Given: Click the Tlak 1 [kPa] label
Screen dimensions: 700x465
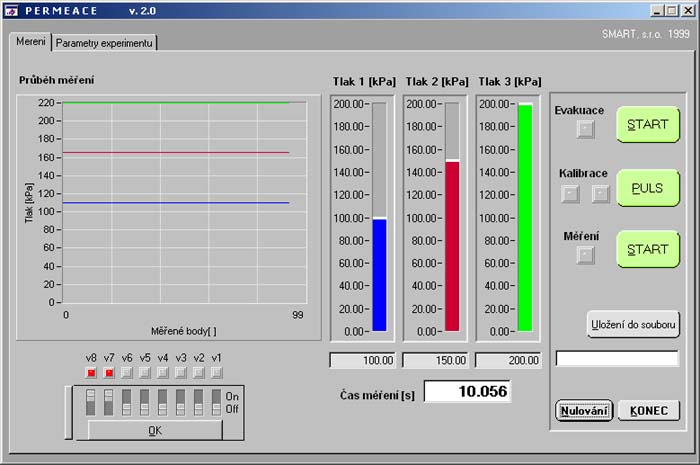Looking at the screenshot, I should 364,82.
